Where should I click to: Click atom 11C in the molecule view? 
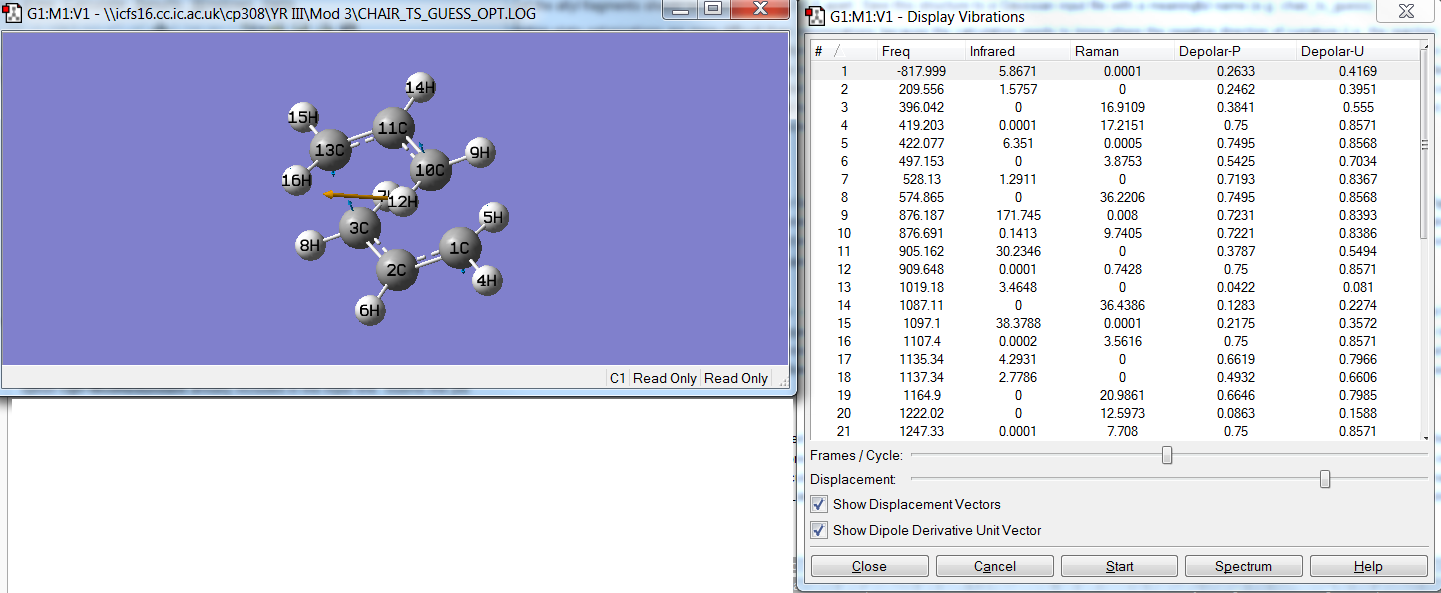pyautogui.click(x=392, y=129)
